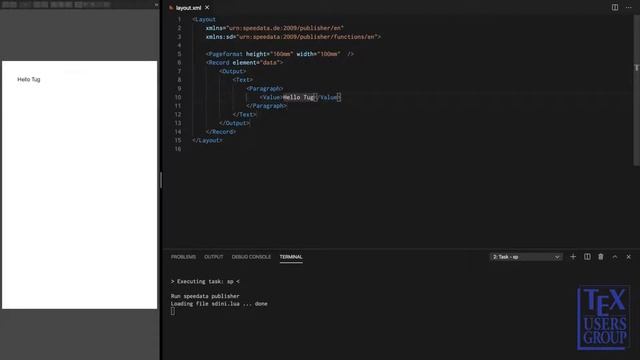
Task: Click 'Executing task: sp' terminal line
Action: [205, 281]
